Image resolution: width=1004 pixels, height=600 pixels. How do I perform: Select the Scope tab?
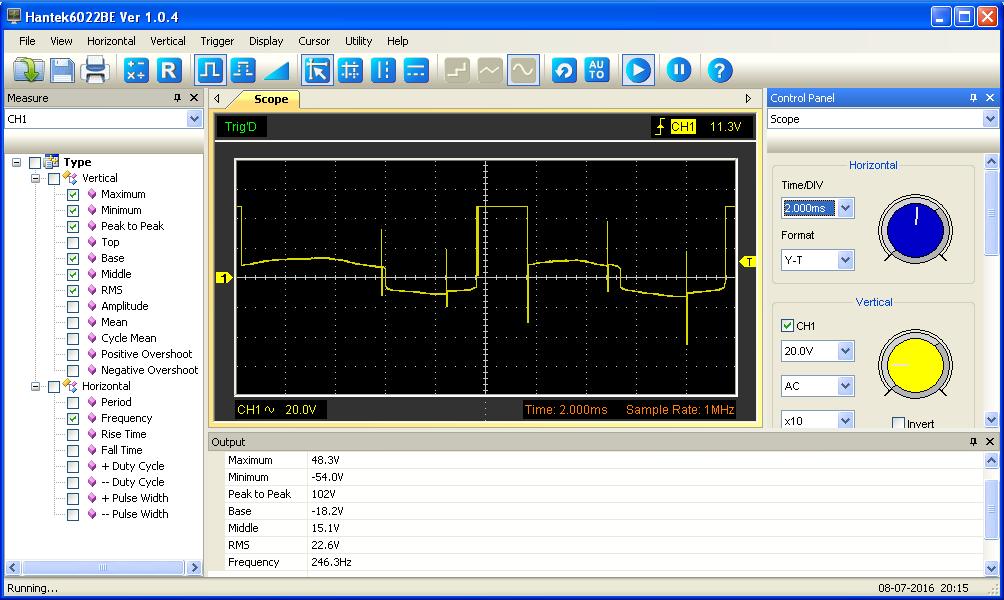(271, 99)
